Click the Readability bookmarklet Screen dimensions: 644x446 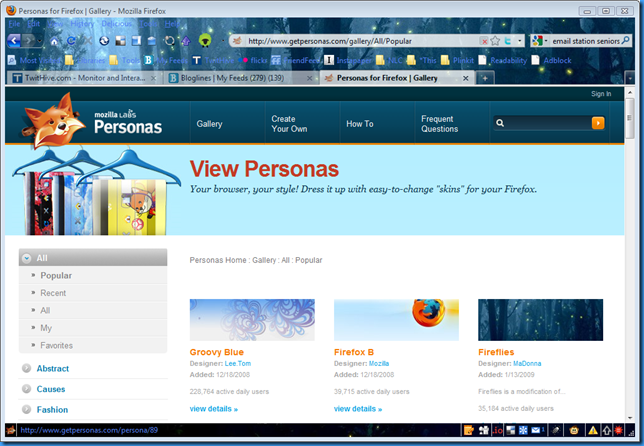coord(503,60)
